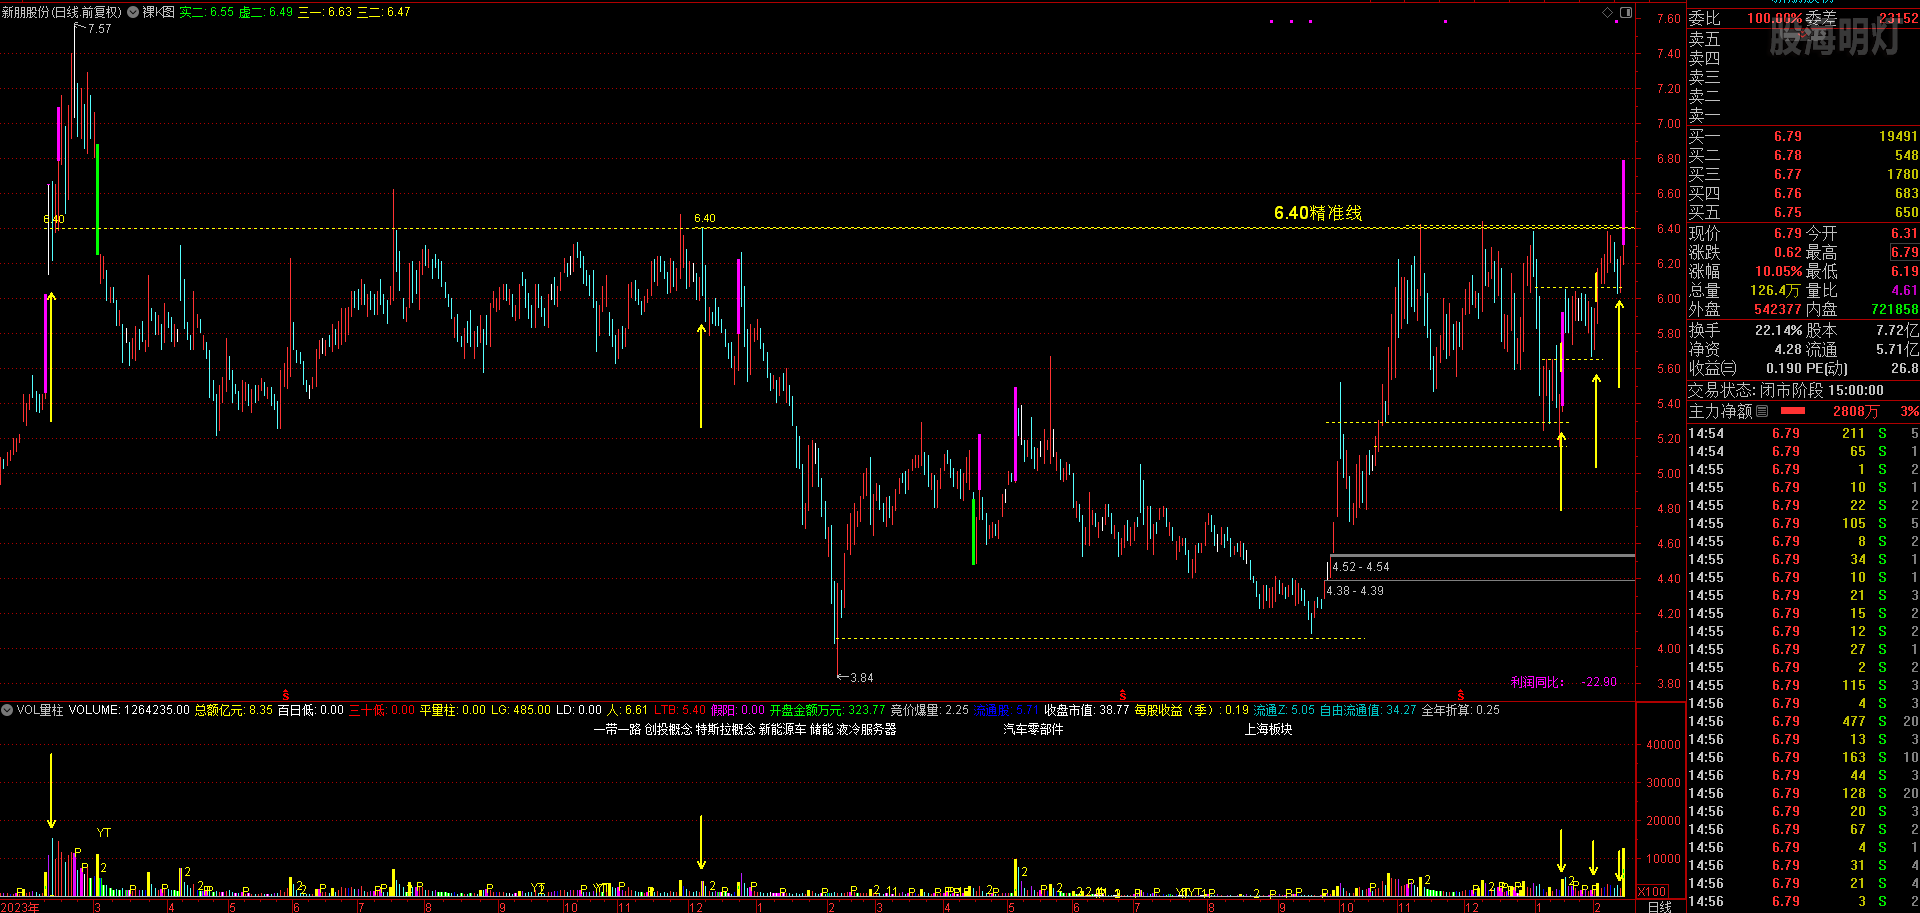The width and height of the screenshot is (1920, 913).
Task: Click the 买一 bid price 6.79
Action: tap(1788, 136)
